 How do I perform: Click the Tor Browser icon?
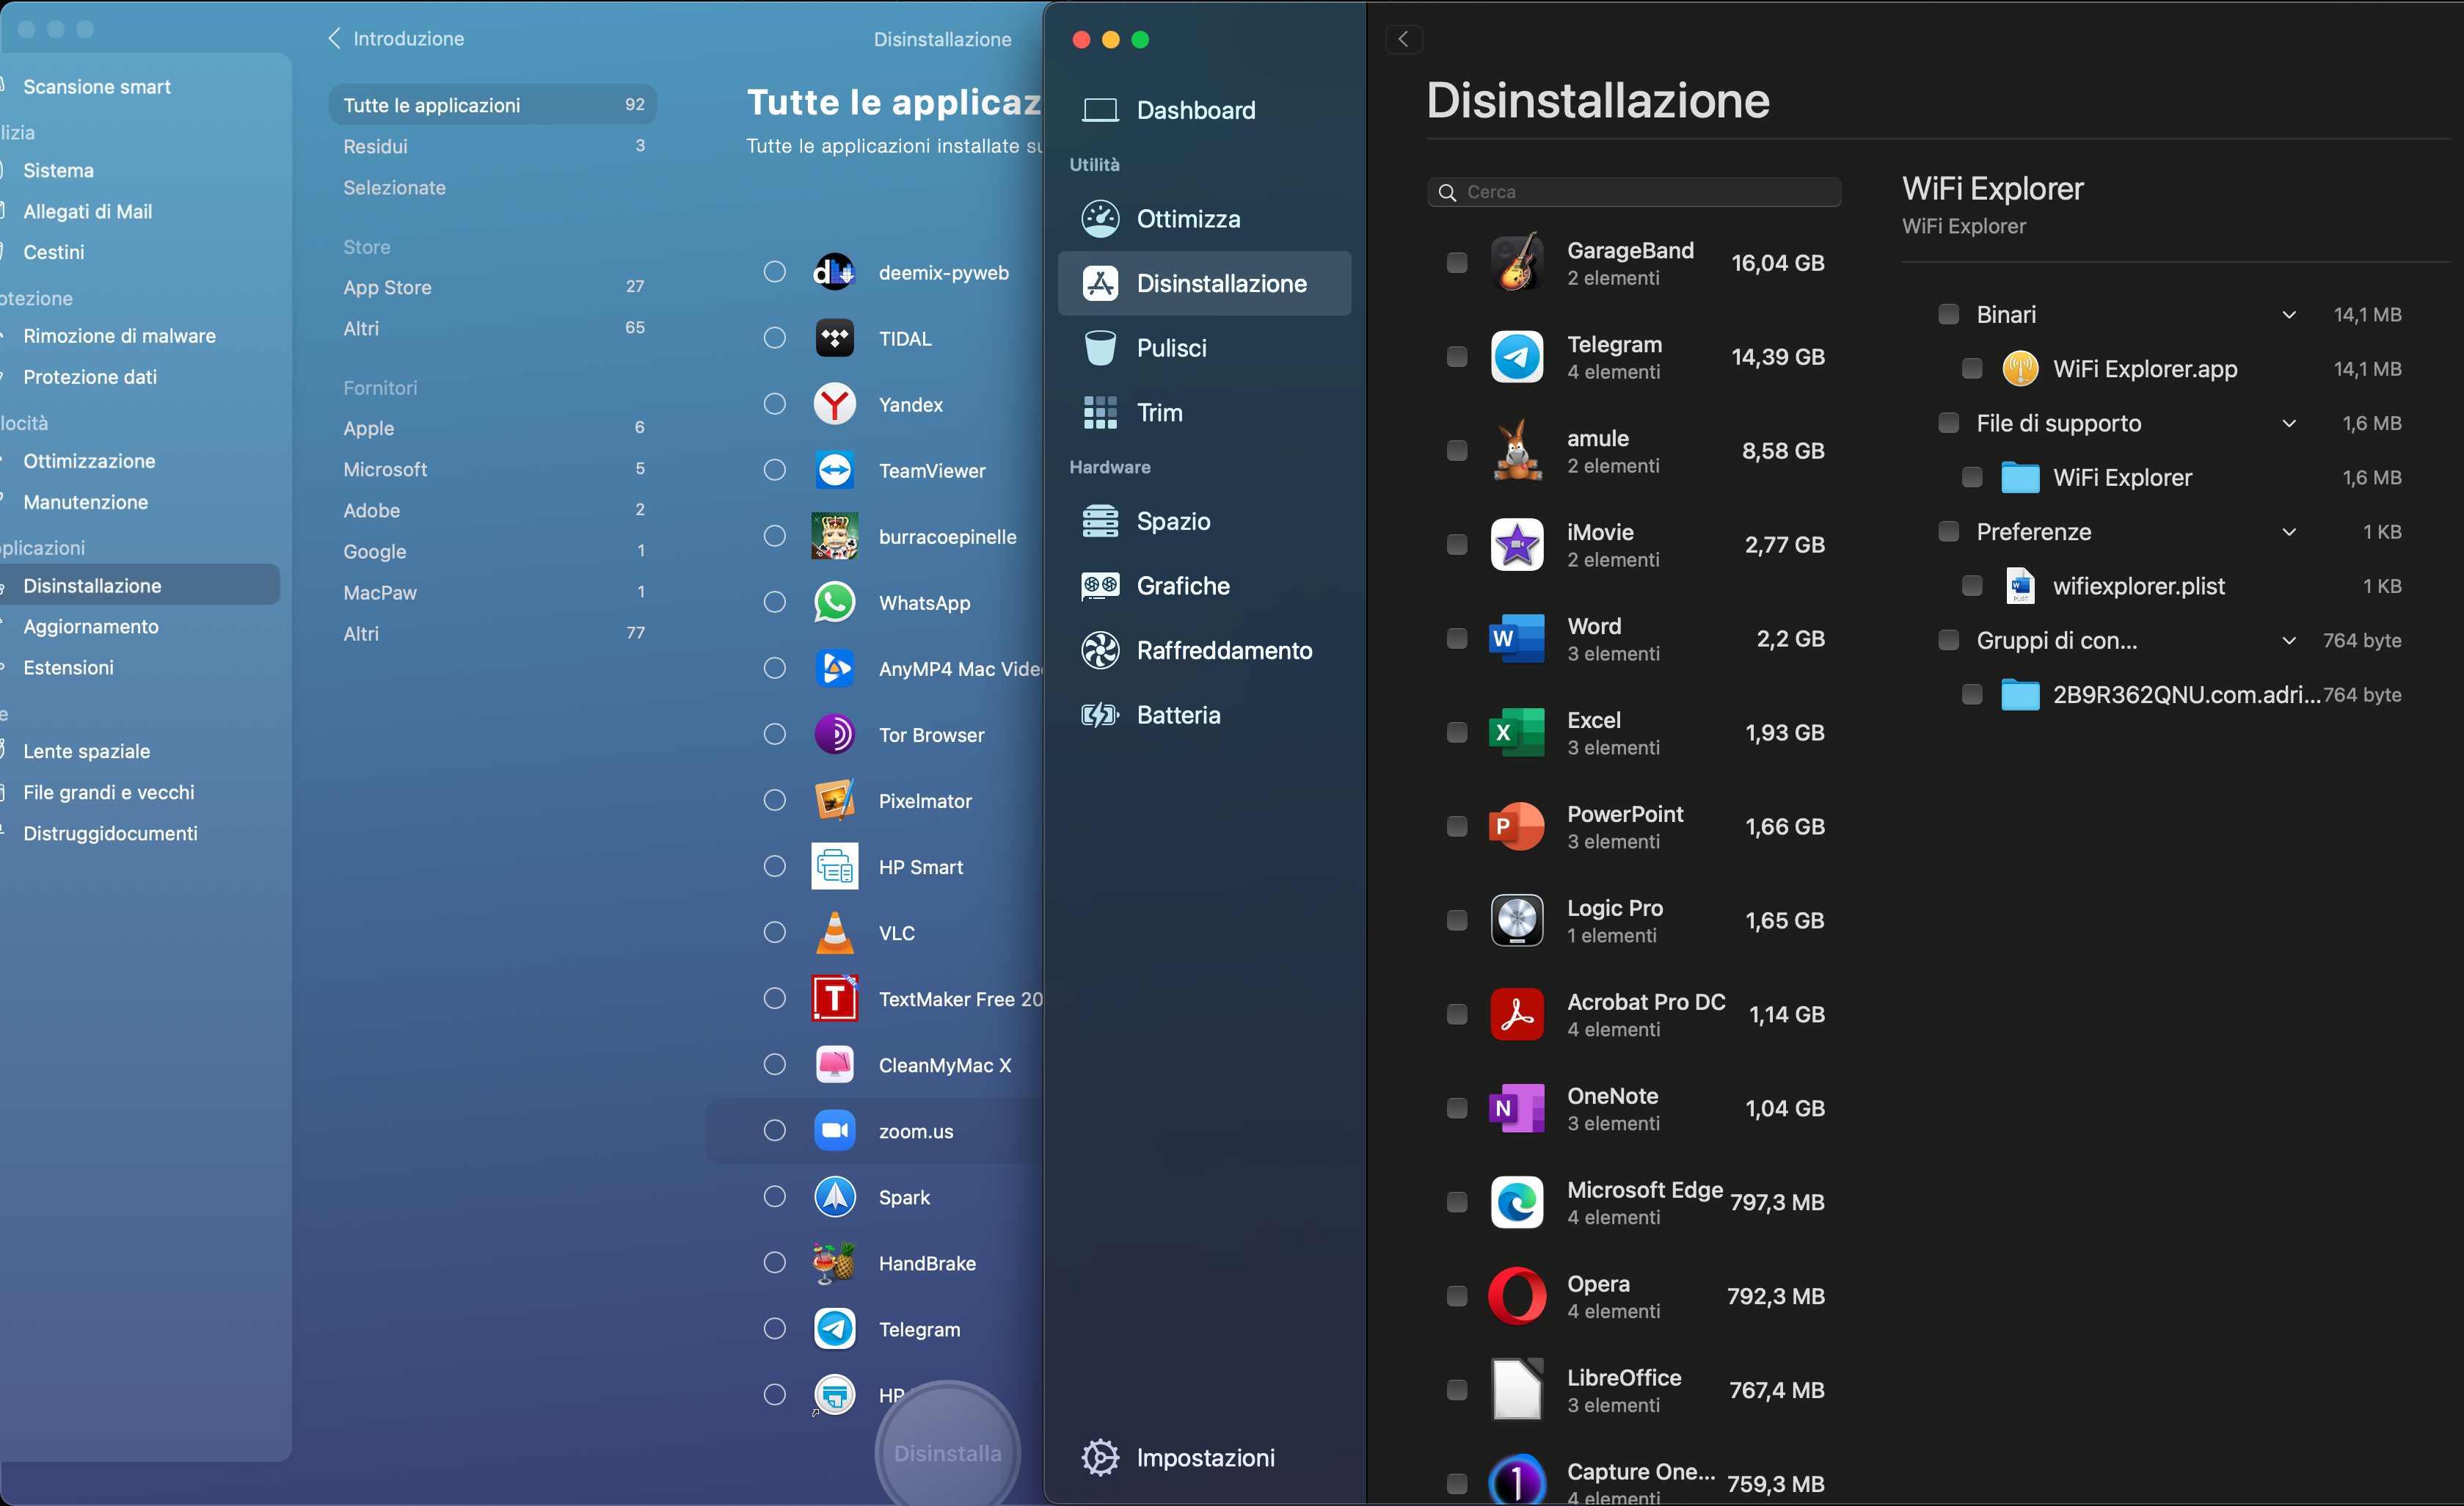pyautogui.click(x=834, y=734)
